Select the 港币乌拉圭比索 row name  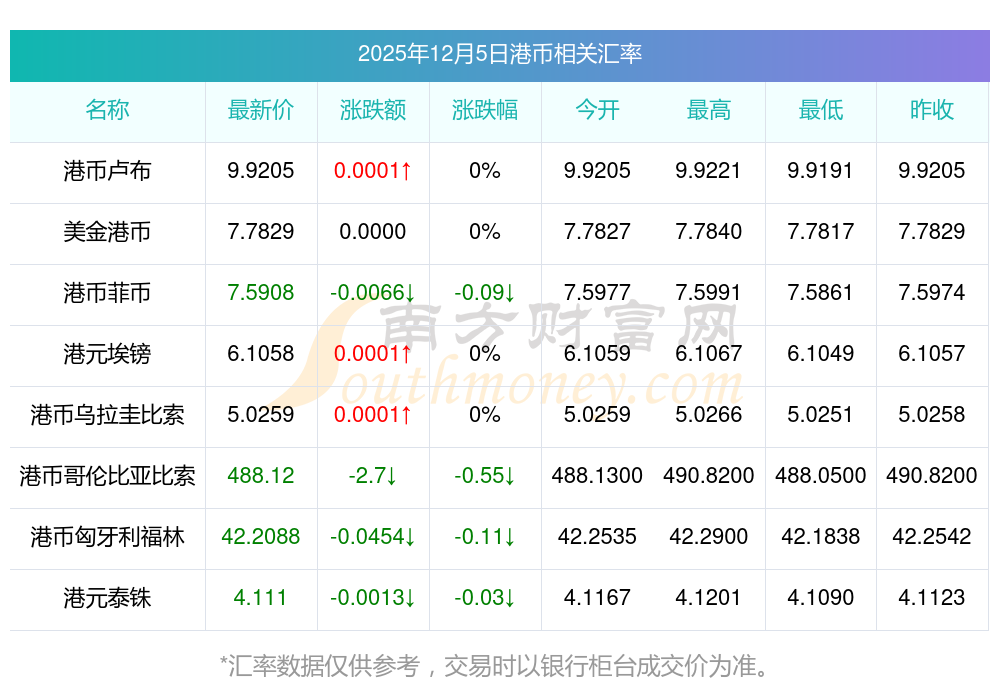click(x=107, y=415)
